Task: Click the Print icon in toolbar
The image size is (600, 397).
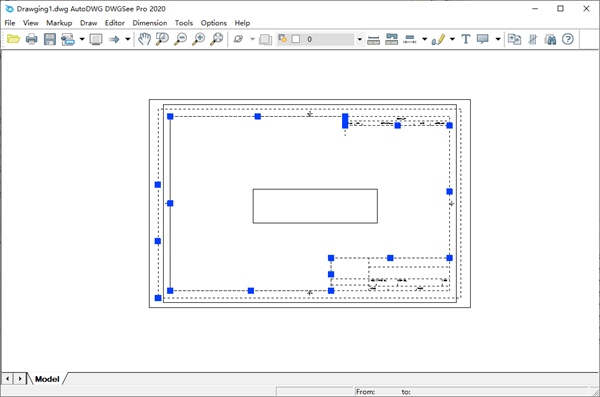Action: pos(31,39)
